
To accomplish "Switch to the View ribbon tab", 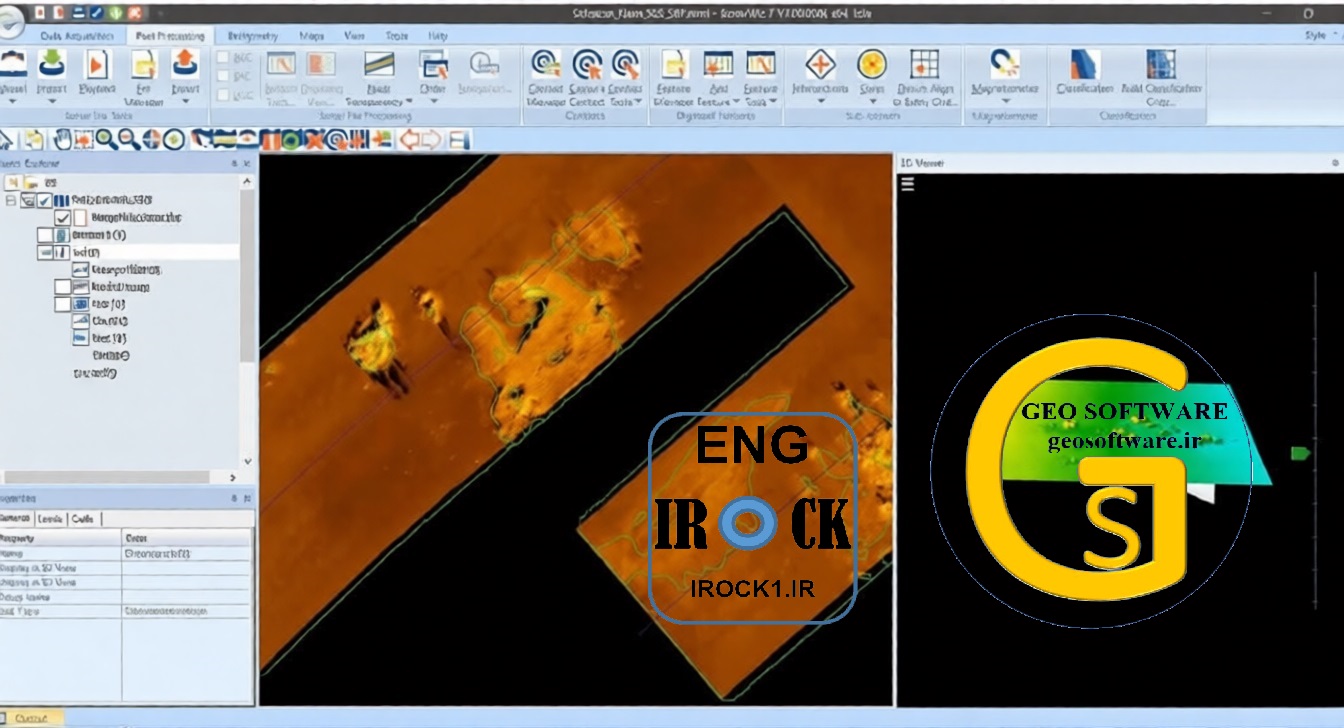I will [x=354, y=36].
